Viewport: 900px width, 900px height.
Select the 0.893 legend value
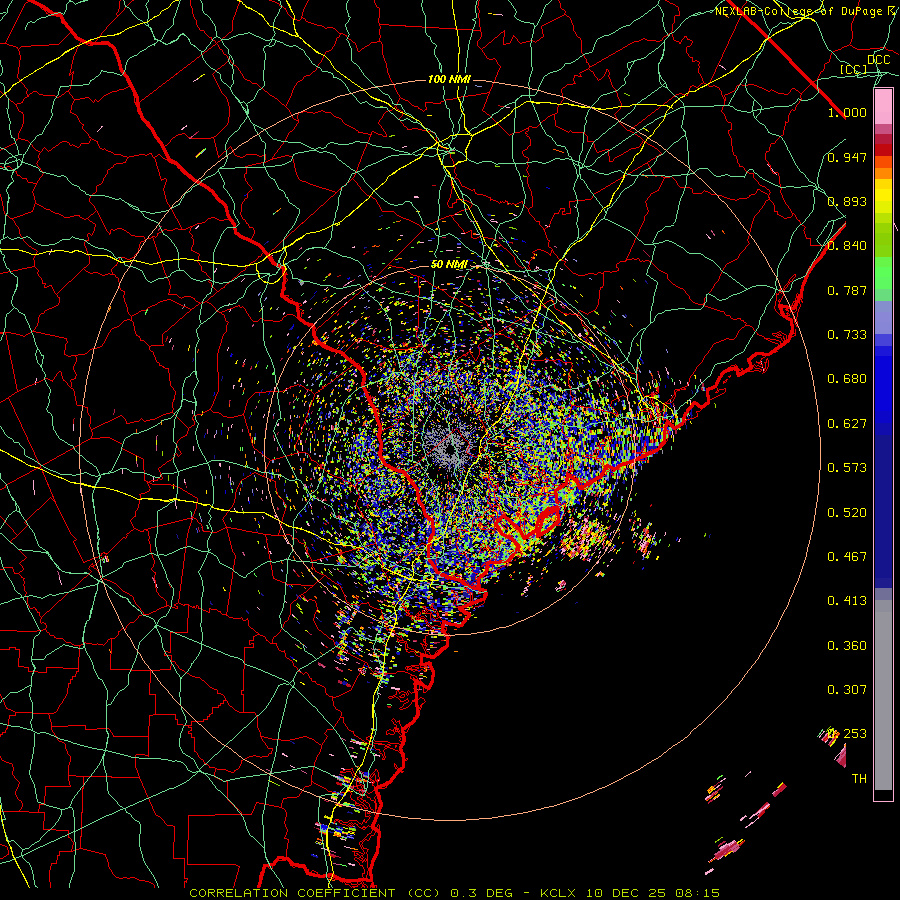[847, 201]
